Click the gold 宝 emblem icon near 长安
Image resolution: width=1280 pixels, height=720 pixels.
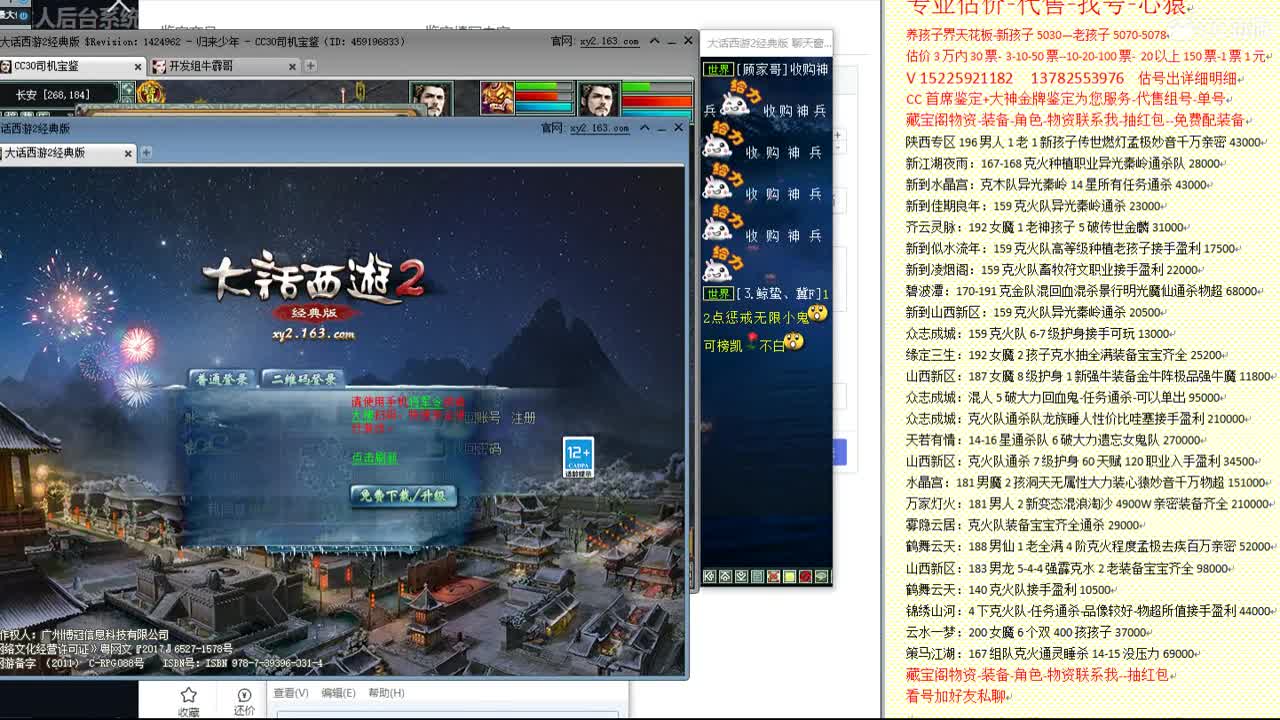tap(150, 94)
